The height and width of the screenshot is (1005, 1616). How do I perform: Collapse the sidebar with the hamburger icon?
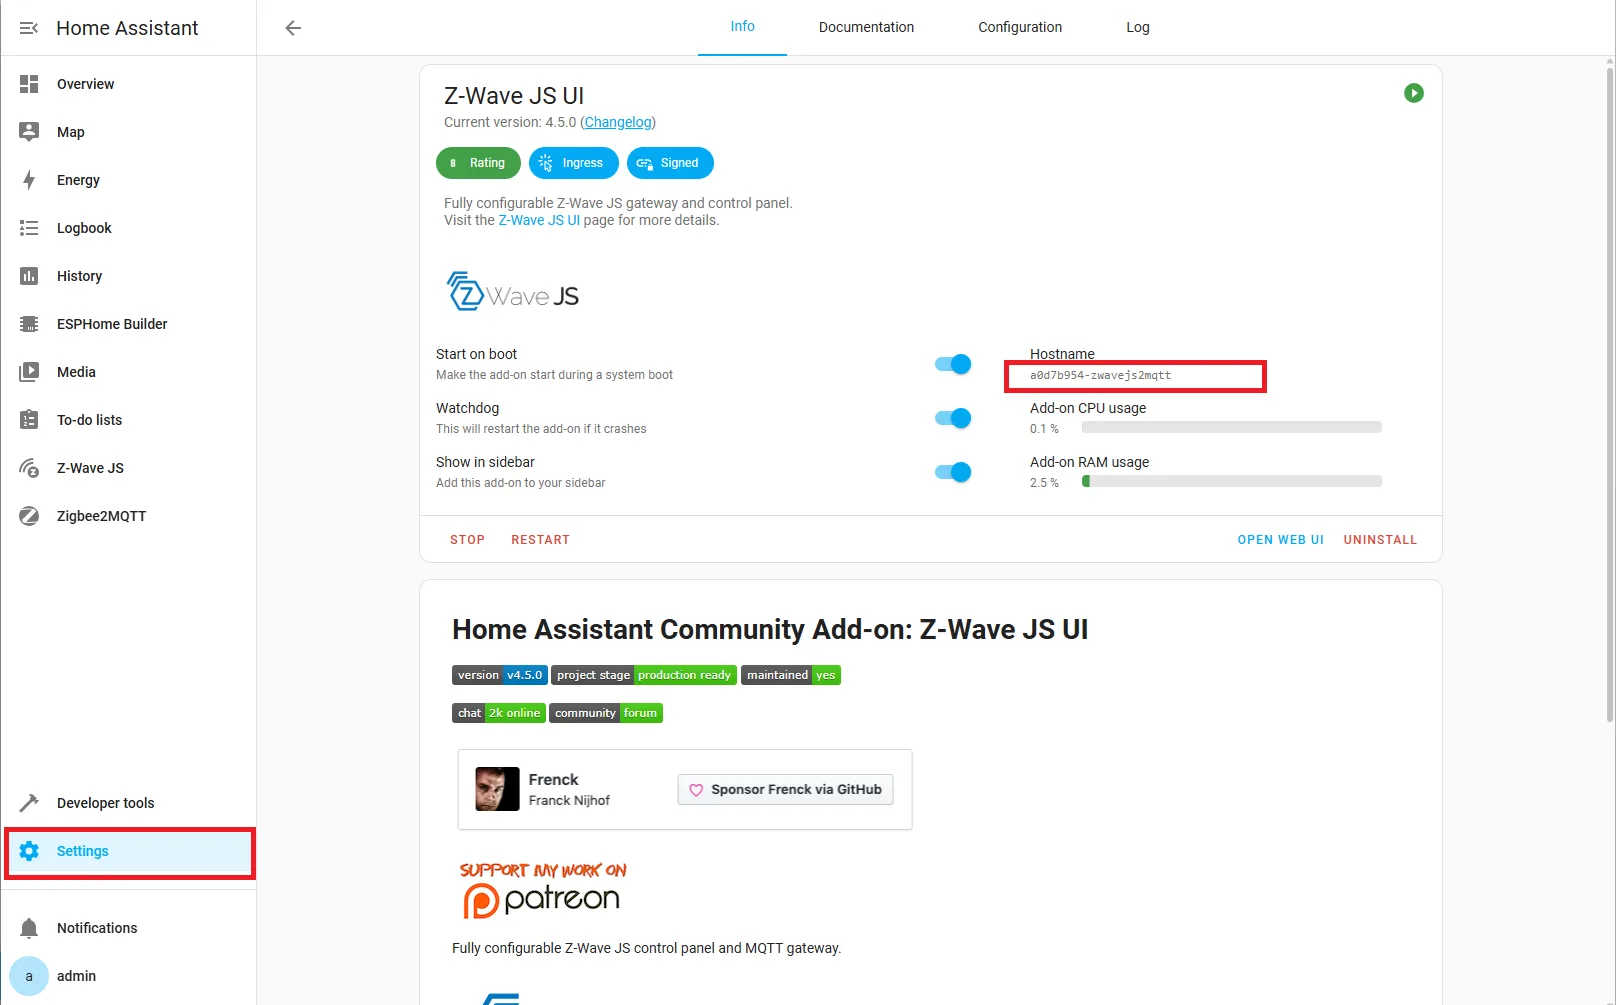28,27
